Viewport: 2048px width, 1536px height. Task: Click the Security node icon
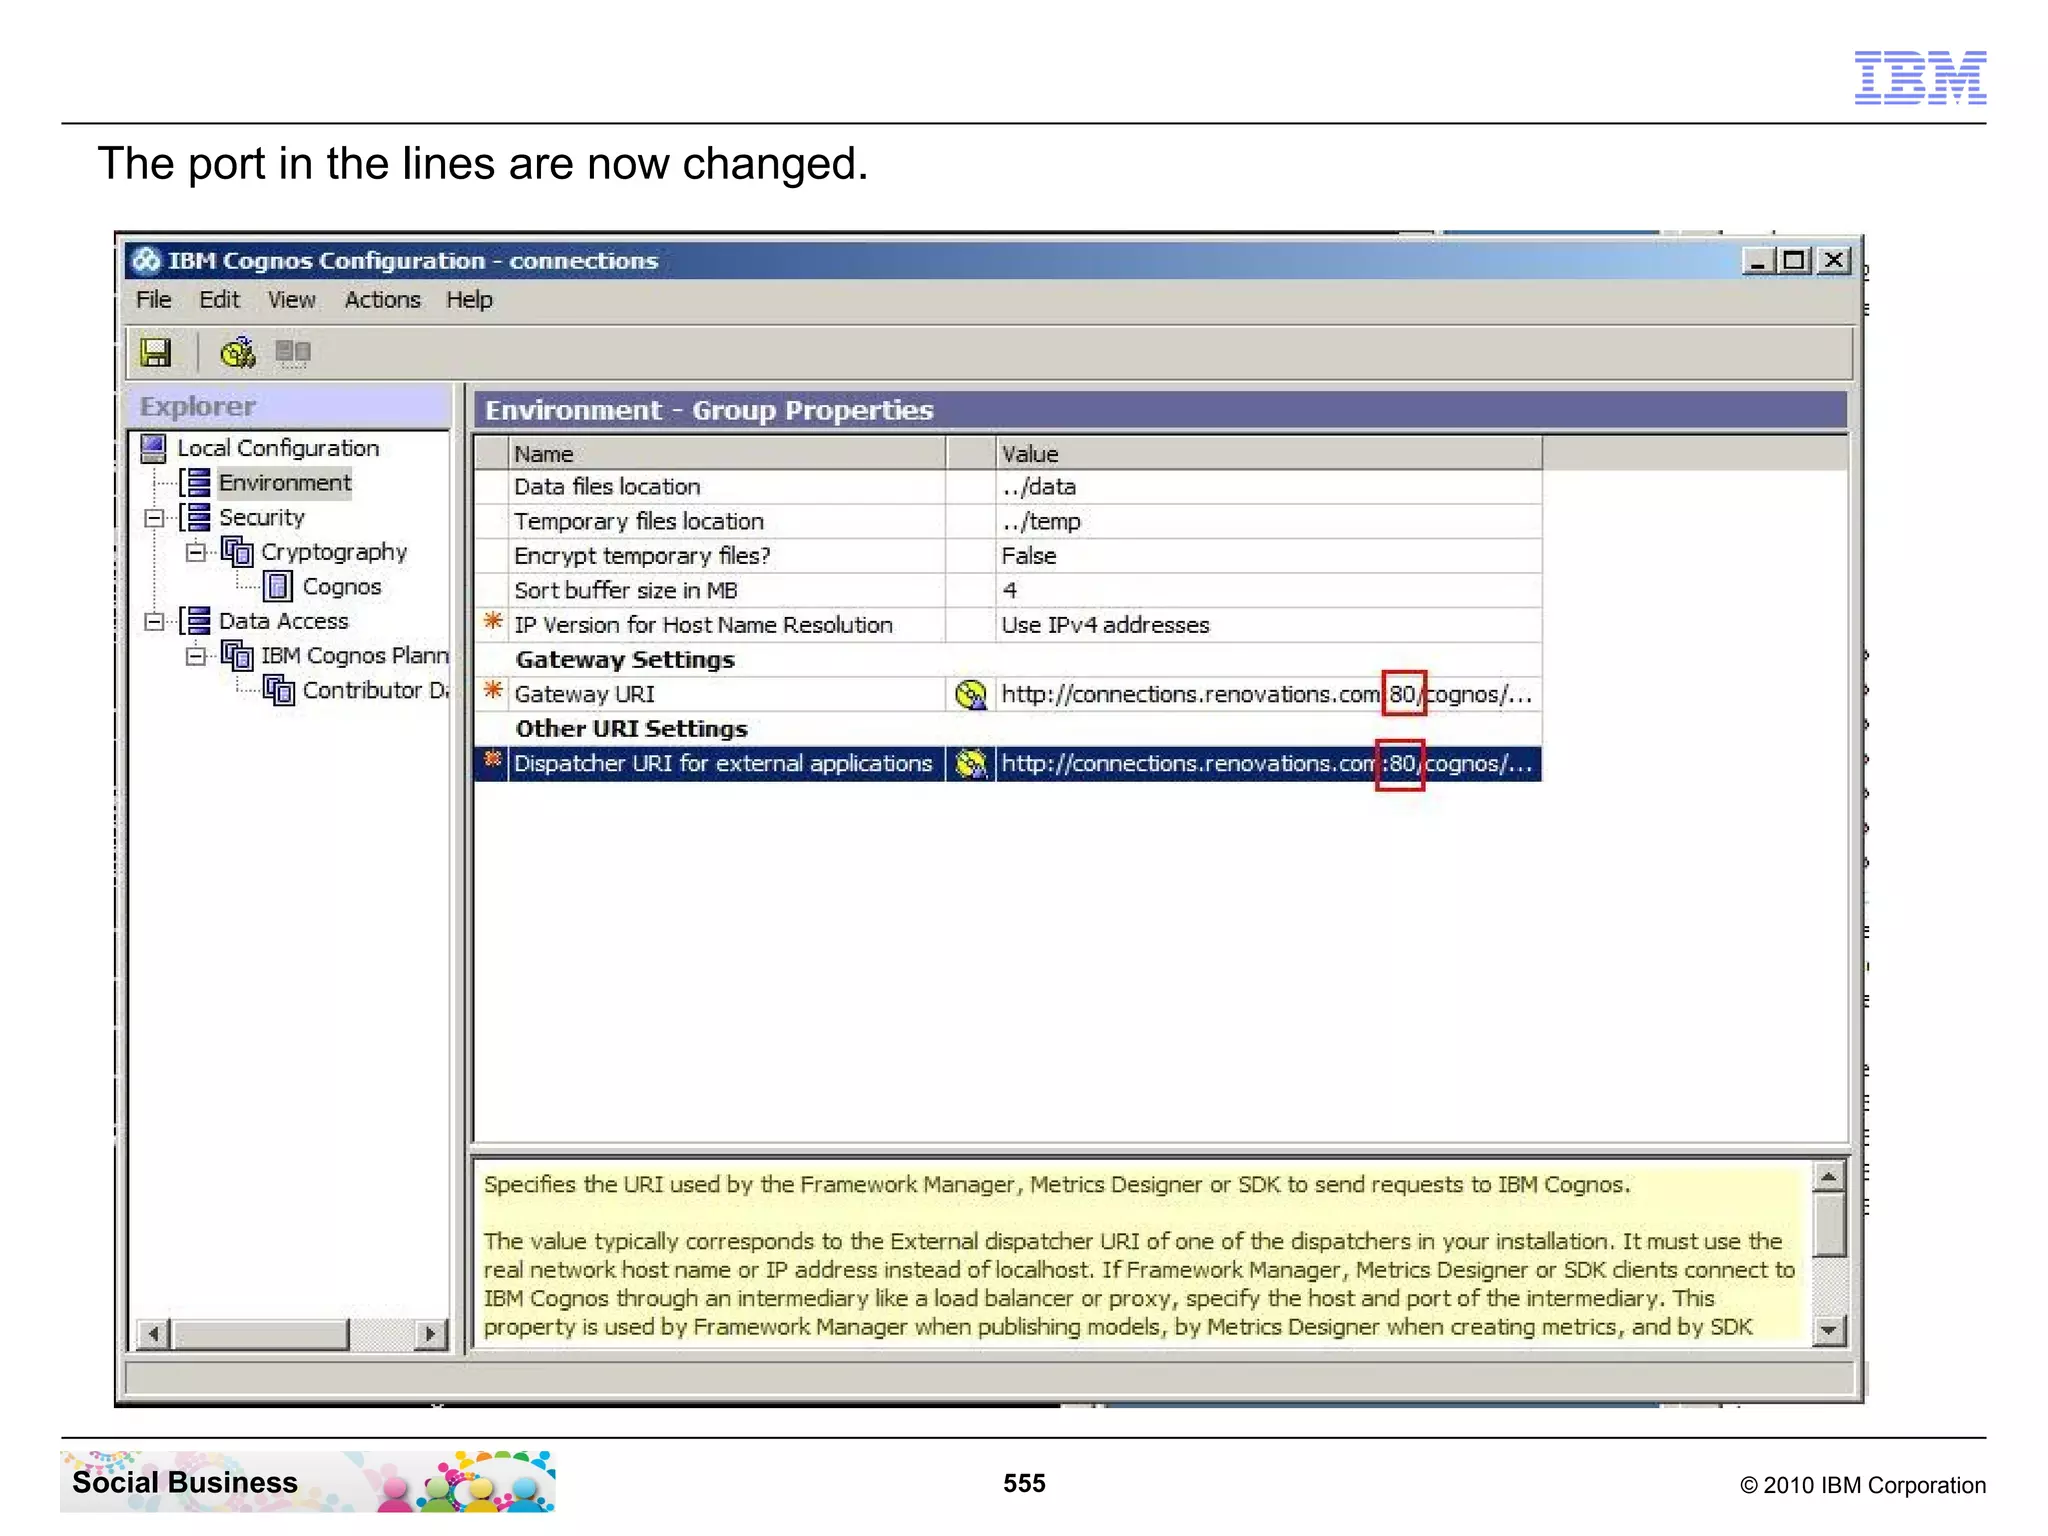[x=195, y=517]
